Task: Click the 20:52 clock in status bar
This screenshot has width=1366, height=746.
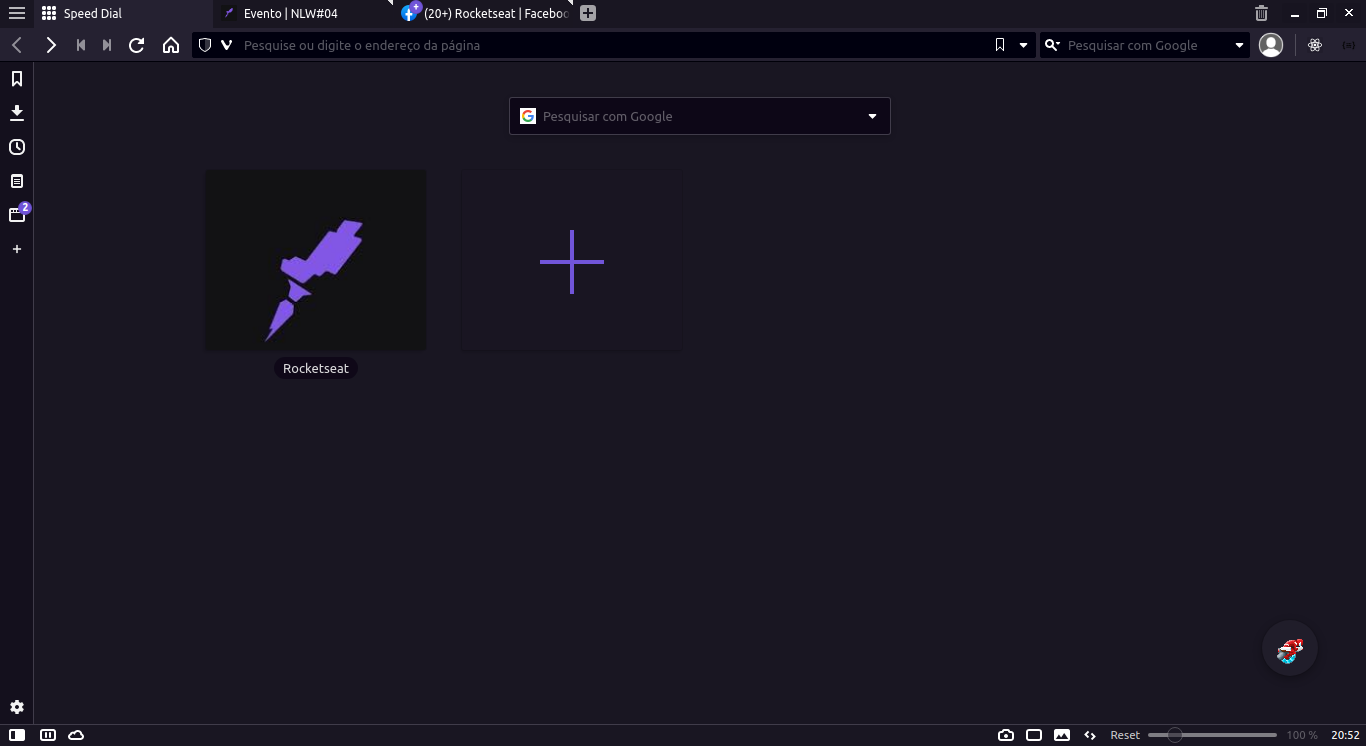Action: click(1346, 735)
